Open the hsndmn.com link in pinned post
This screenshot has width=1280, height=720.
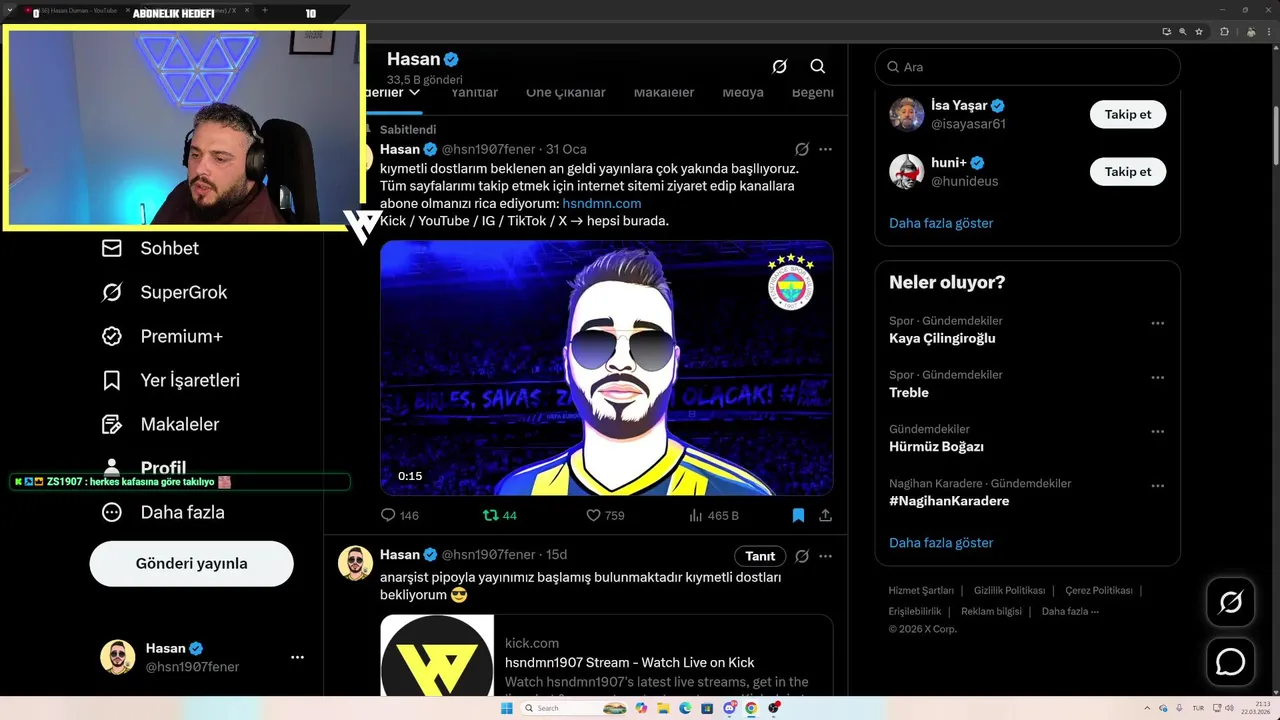tap(602, 203)
